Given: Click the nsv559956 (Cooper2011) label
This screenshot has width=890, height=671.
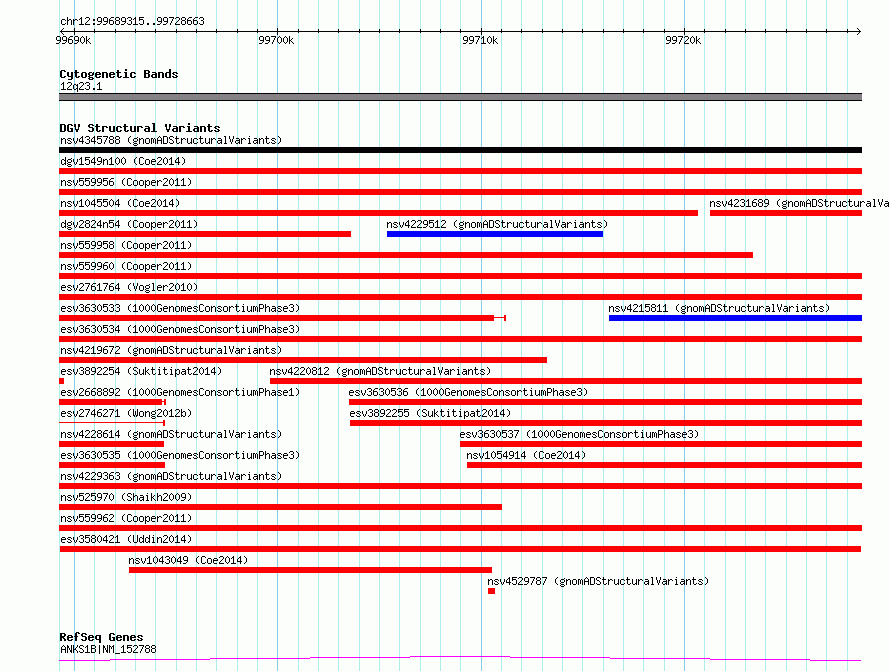Looking at the screenshot, I should 126,182.
